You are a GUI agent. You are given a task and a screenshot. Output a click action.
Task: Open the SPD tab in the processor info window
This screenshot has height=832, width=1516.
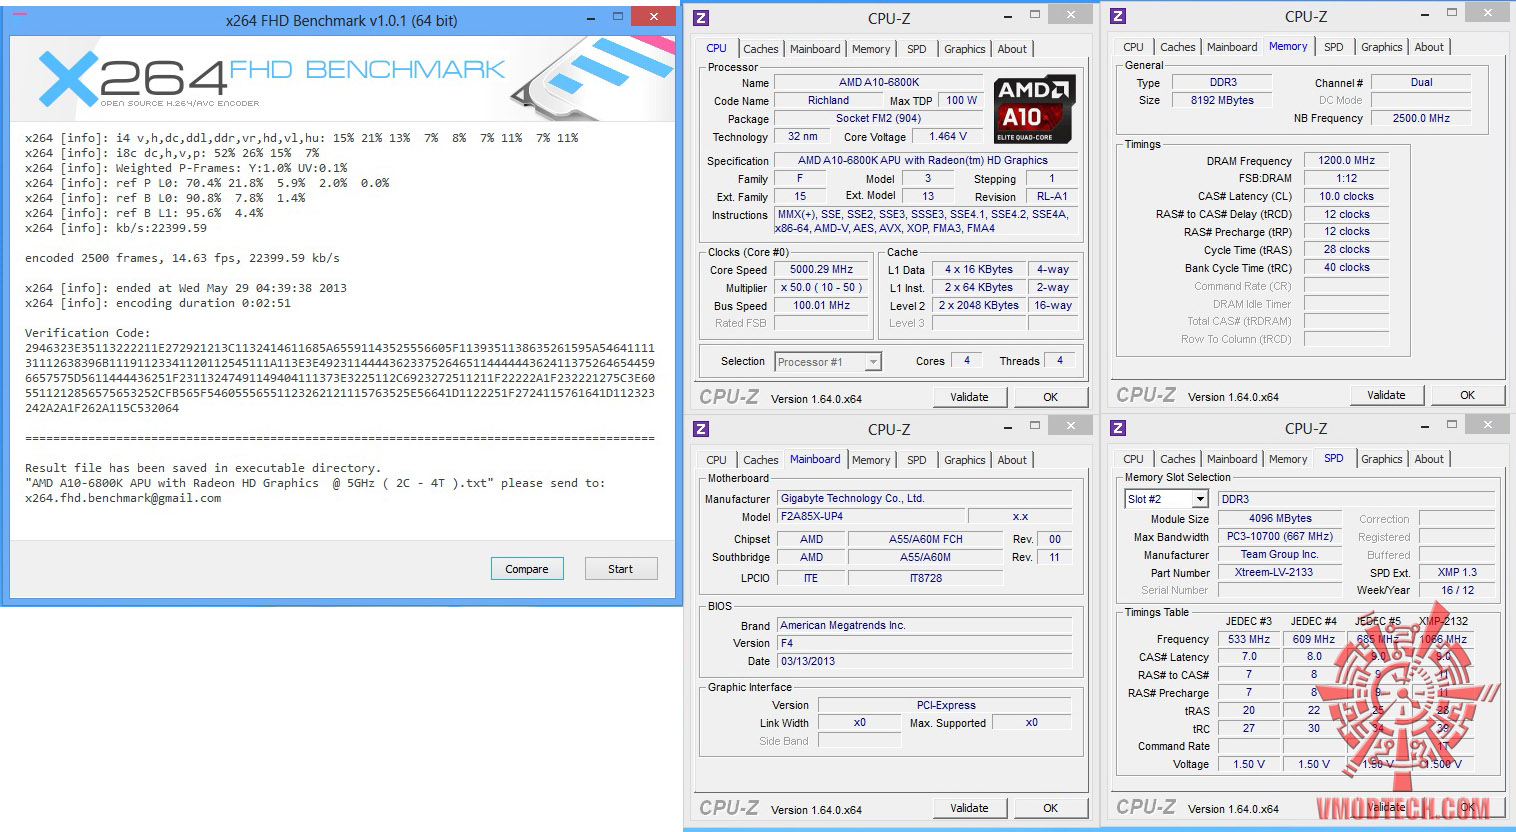917,49
